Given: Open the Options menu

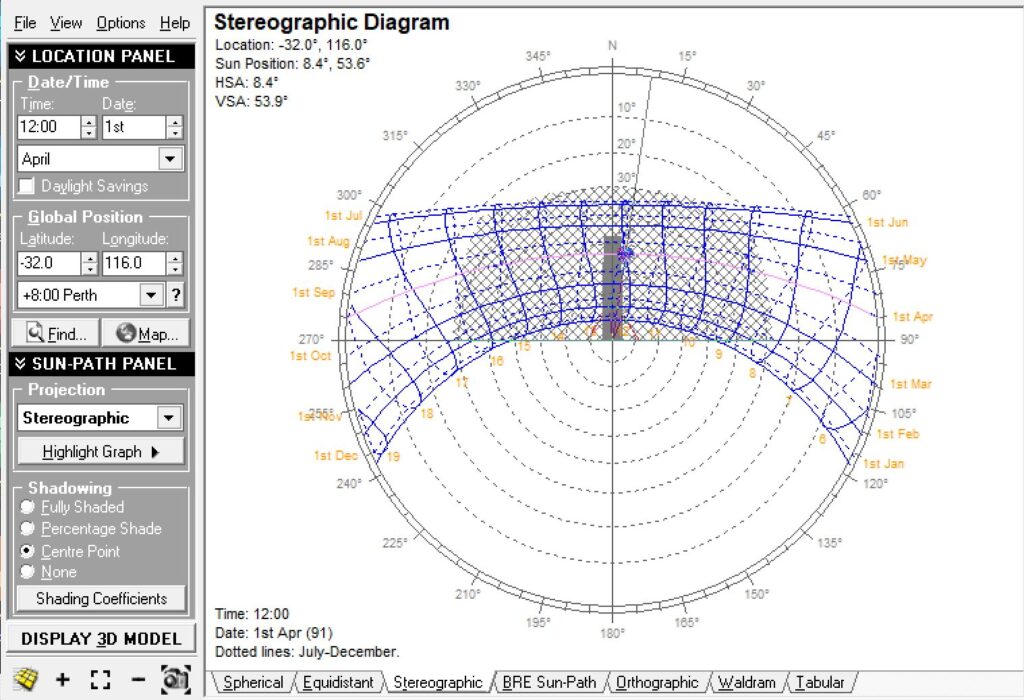Looking at the screenshot, I should tap(120, 22).
